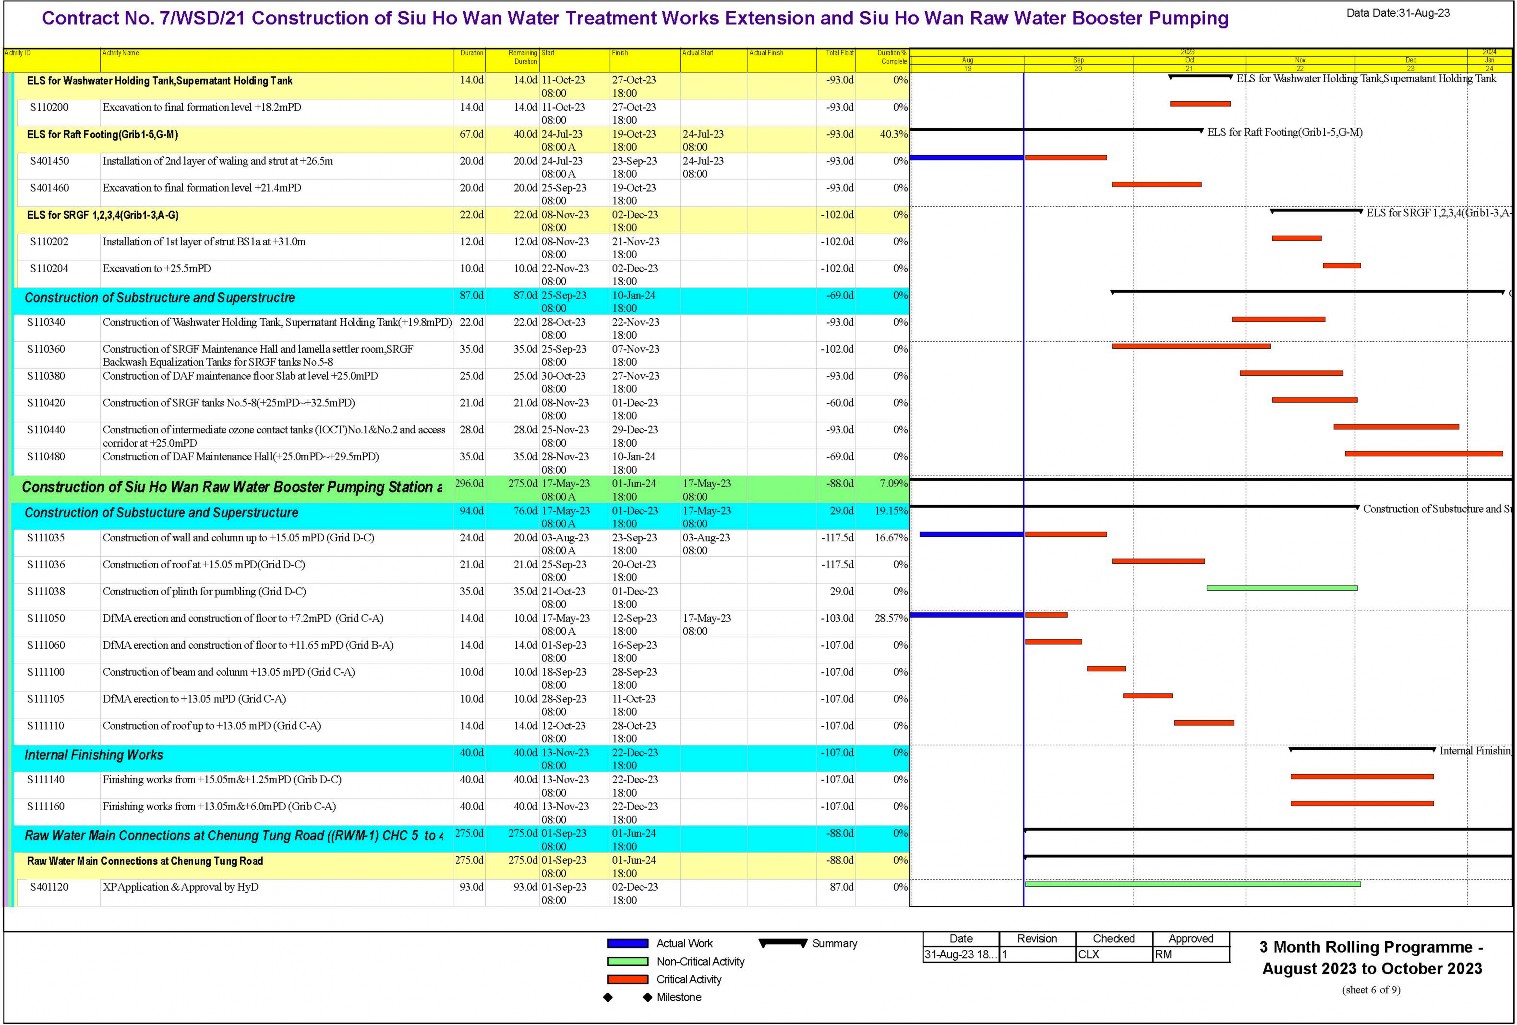The width and height of the screenshot is (1517, 1025).
Task: Select activity ID S110360
Action: point(46,349)
